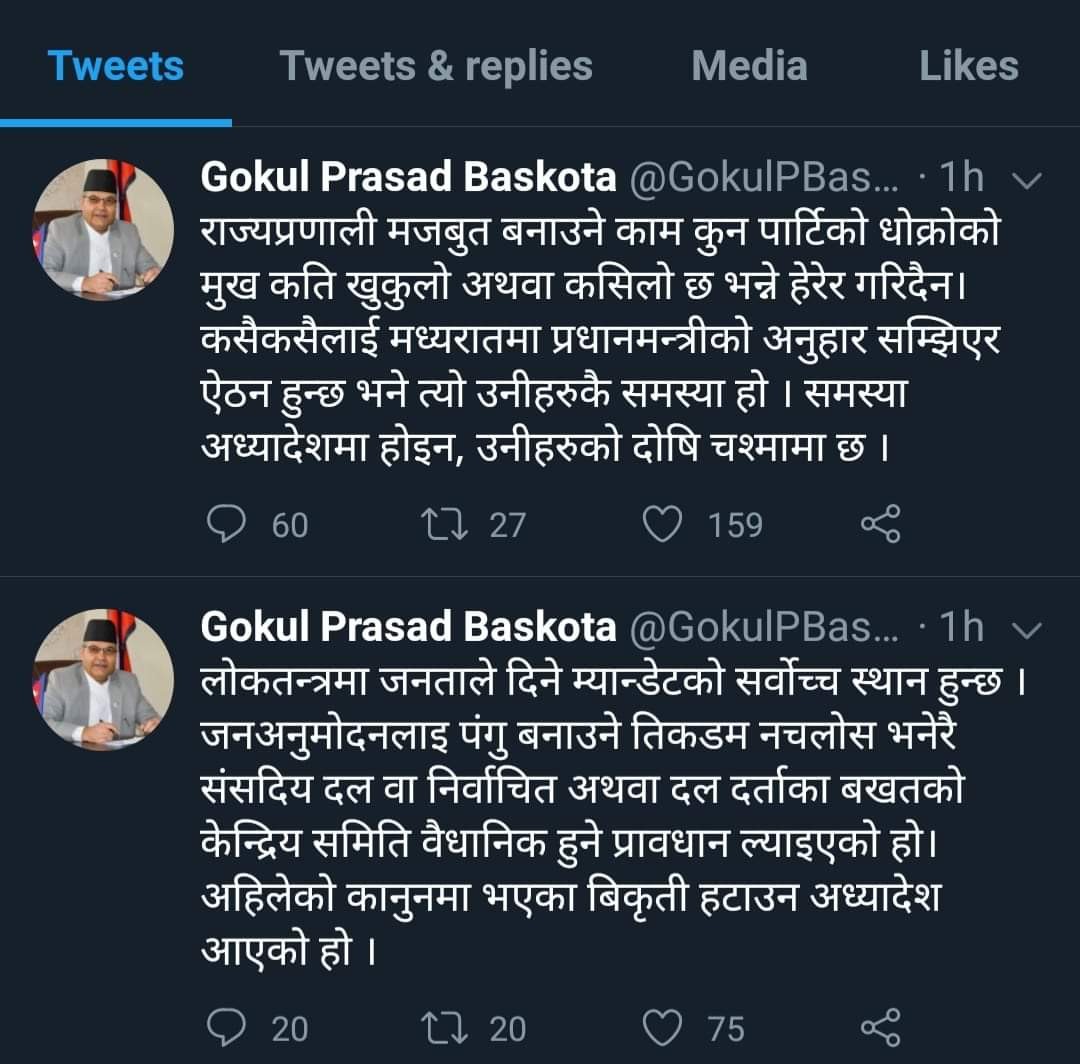Open the second tweet's dropdown arrow menu
The height and width of the screenshot is (1064, 1080).
click(x=1027, y=629)
